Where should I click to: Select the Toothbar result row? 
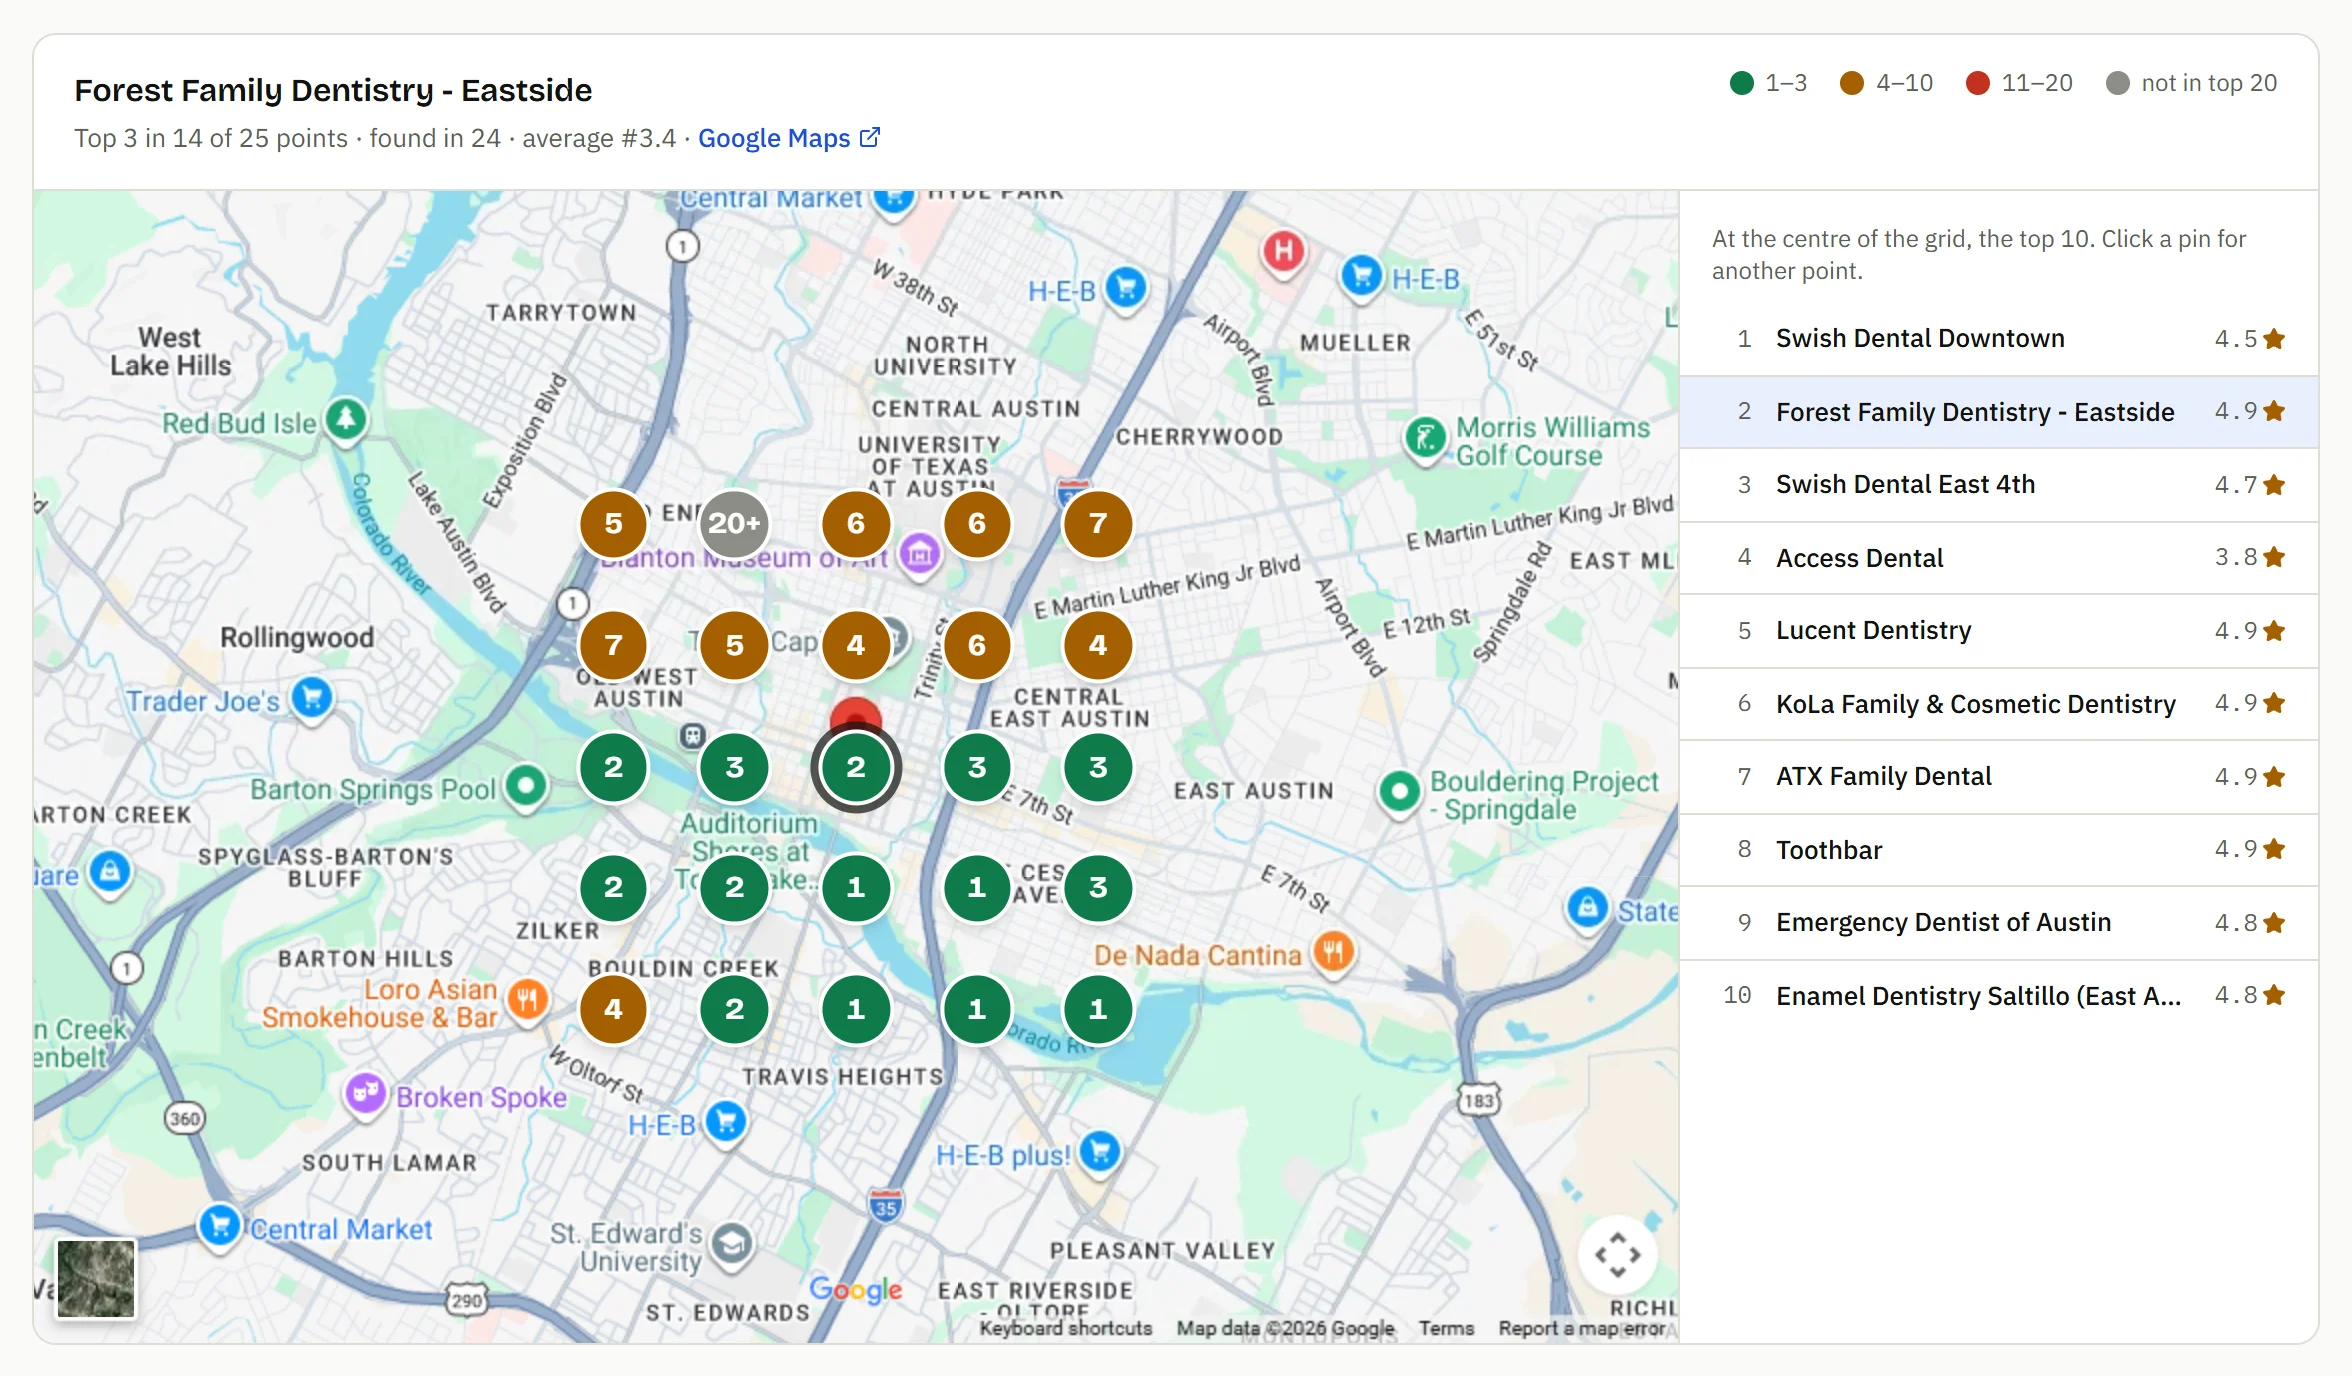point(1999,850)
